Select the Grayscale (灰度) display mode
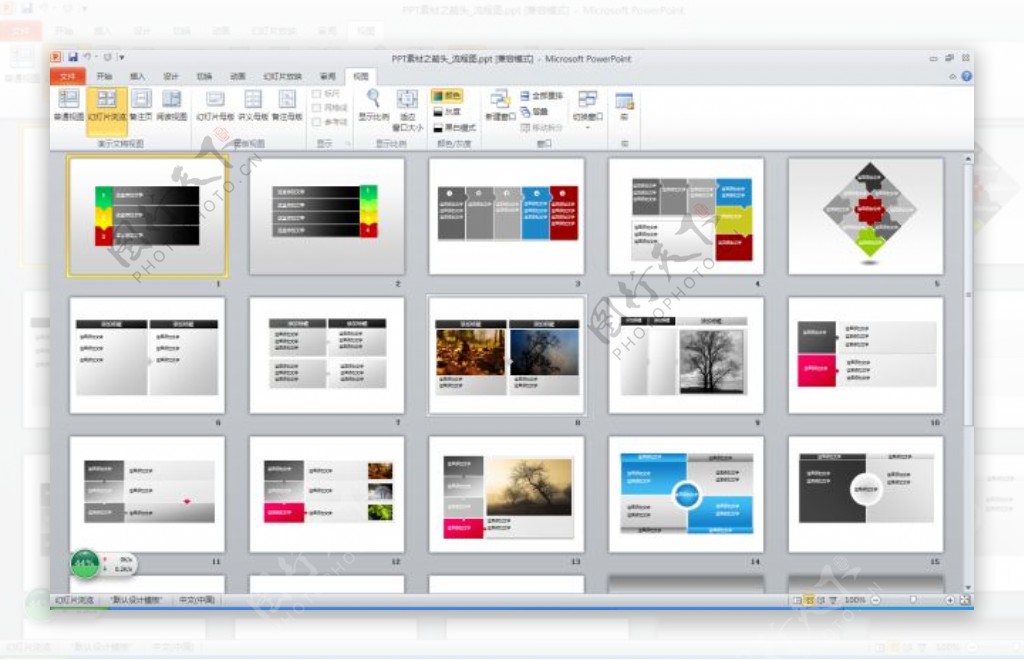This screenshot has width=1024, height=660. pyautogui.click(x=447, y=112)
